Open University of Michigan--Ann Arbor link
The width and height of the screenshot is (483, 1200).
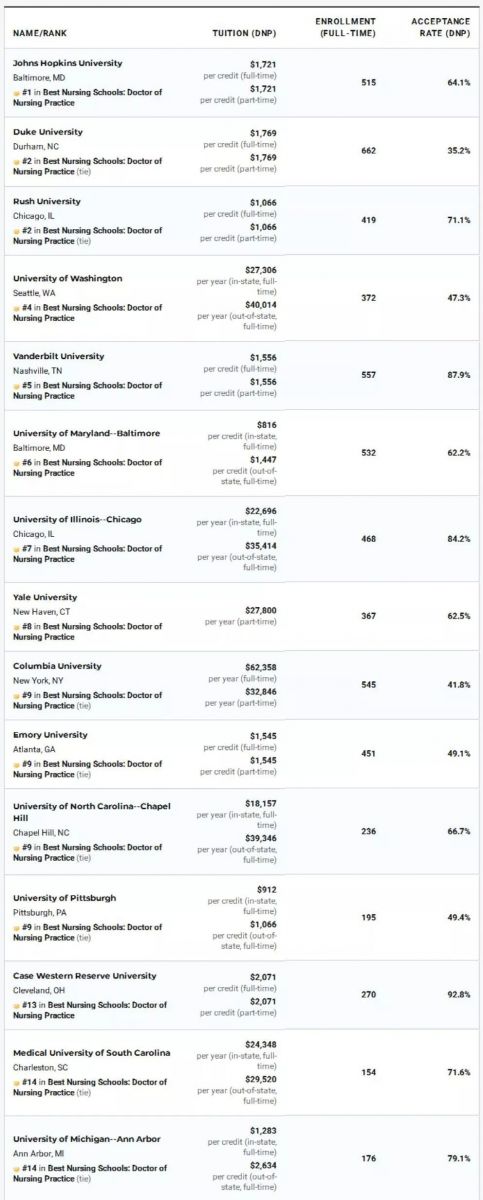[x=86, y=1139]
